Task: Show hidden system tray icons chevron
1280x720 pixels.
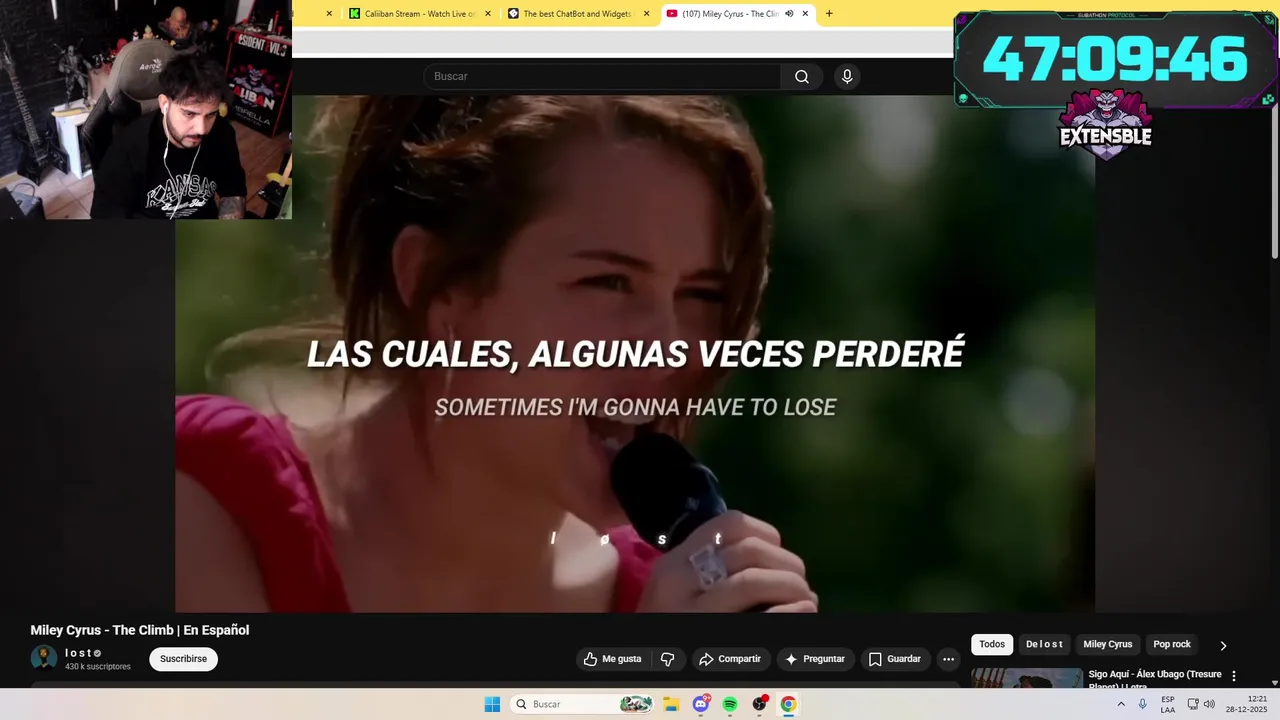Action: point(1121,704)
